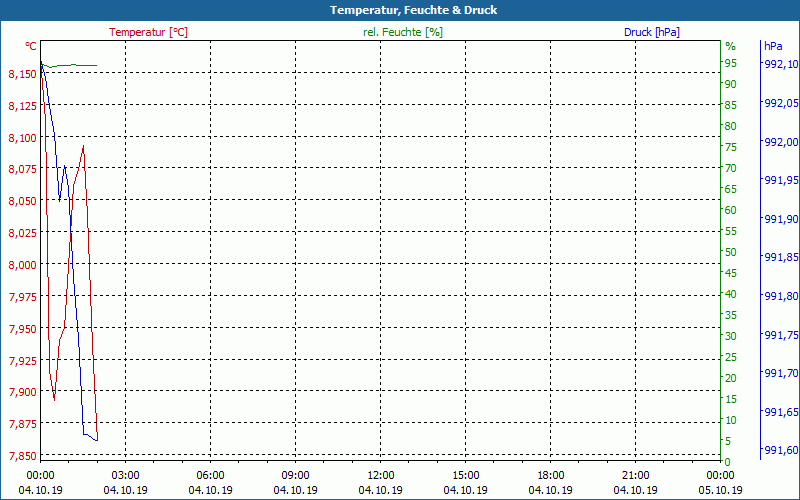Click the 06:00 time axis label

click(210, 475)
